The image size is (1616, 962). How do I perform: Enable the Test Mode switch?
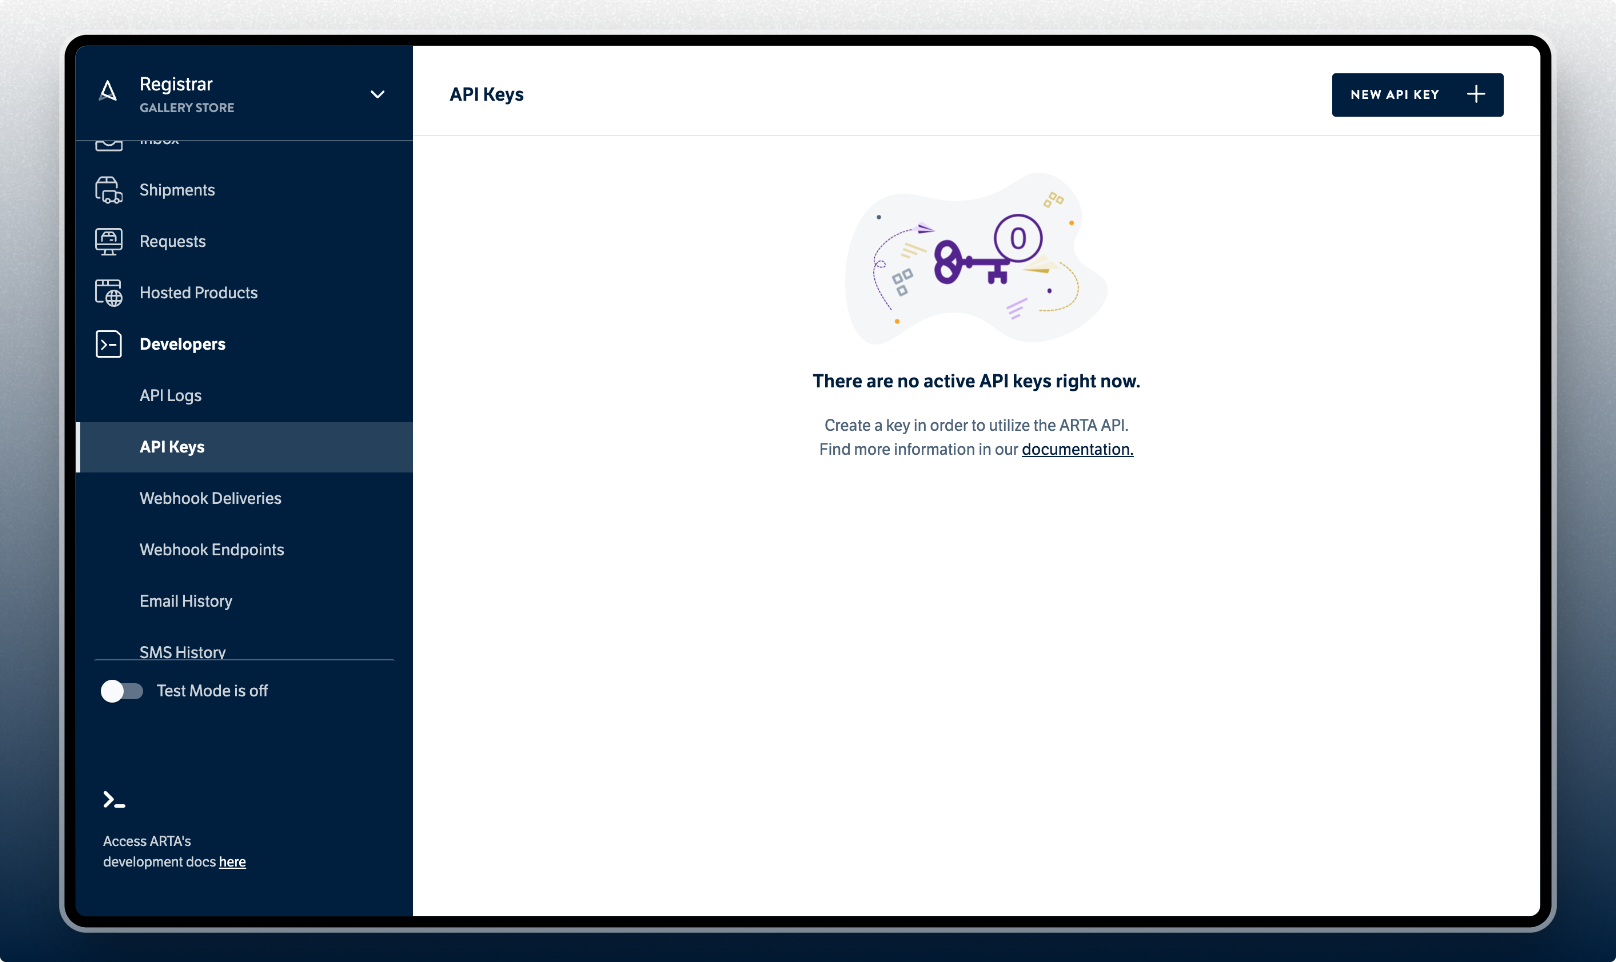point(122,691)
